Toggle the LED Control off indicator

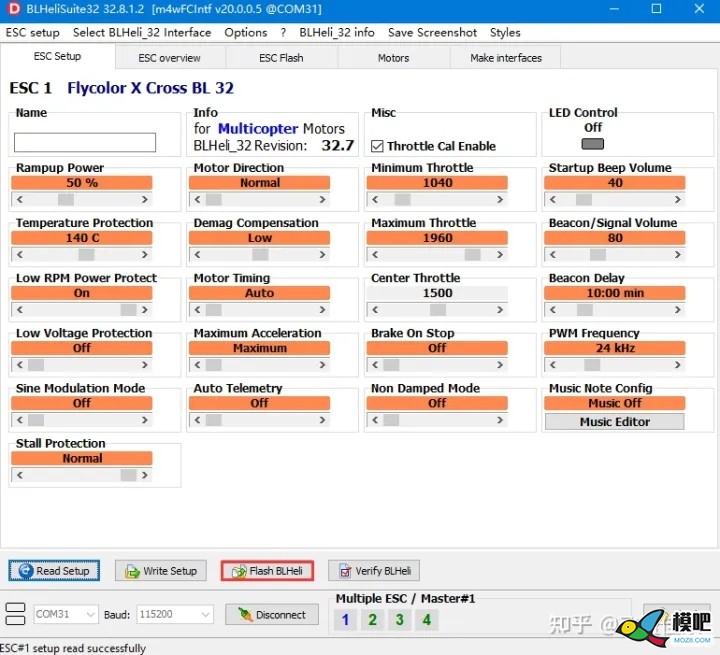click(592, 144)
